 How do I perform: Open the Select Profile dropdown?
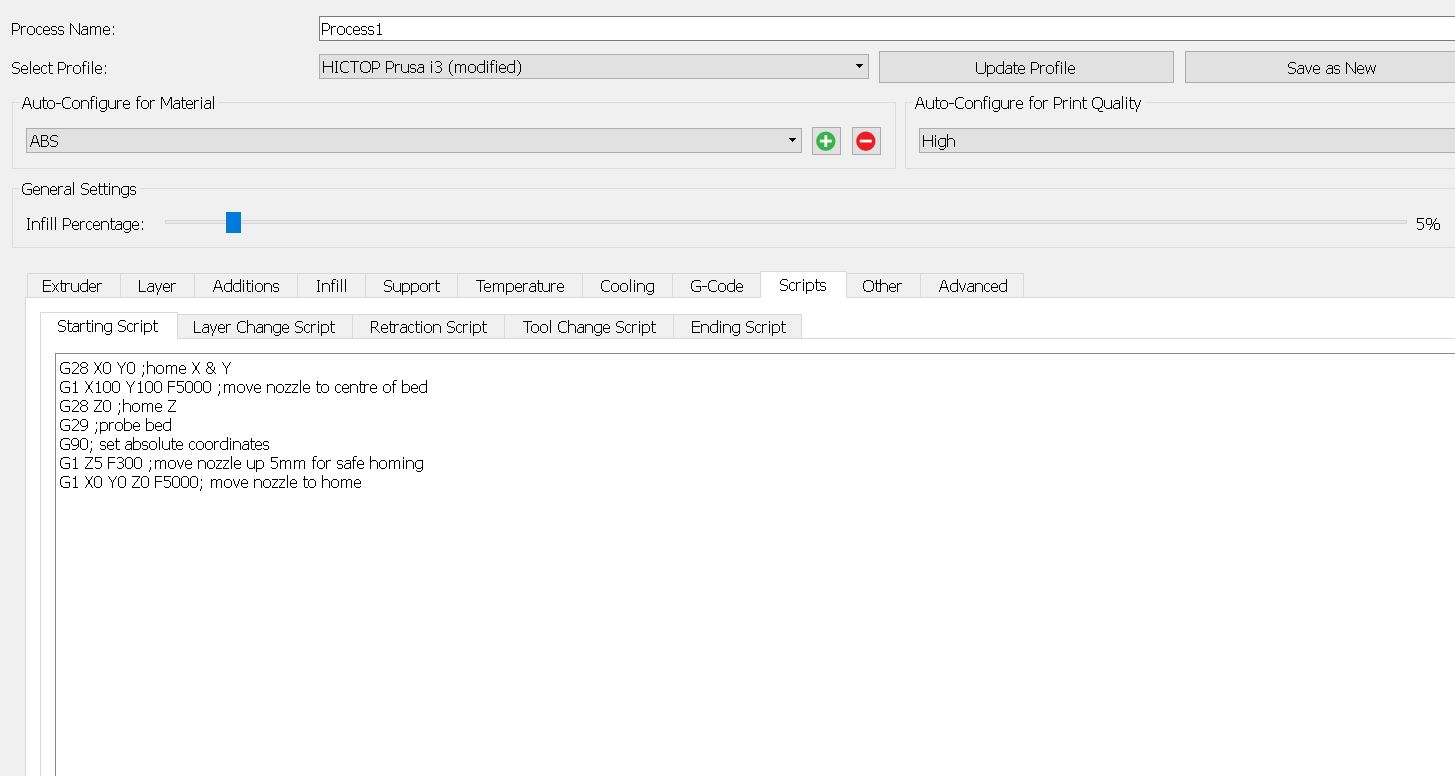coord(593,67)
